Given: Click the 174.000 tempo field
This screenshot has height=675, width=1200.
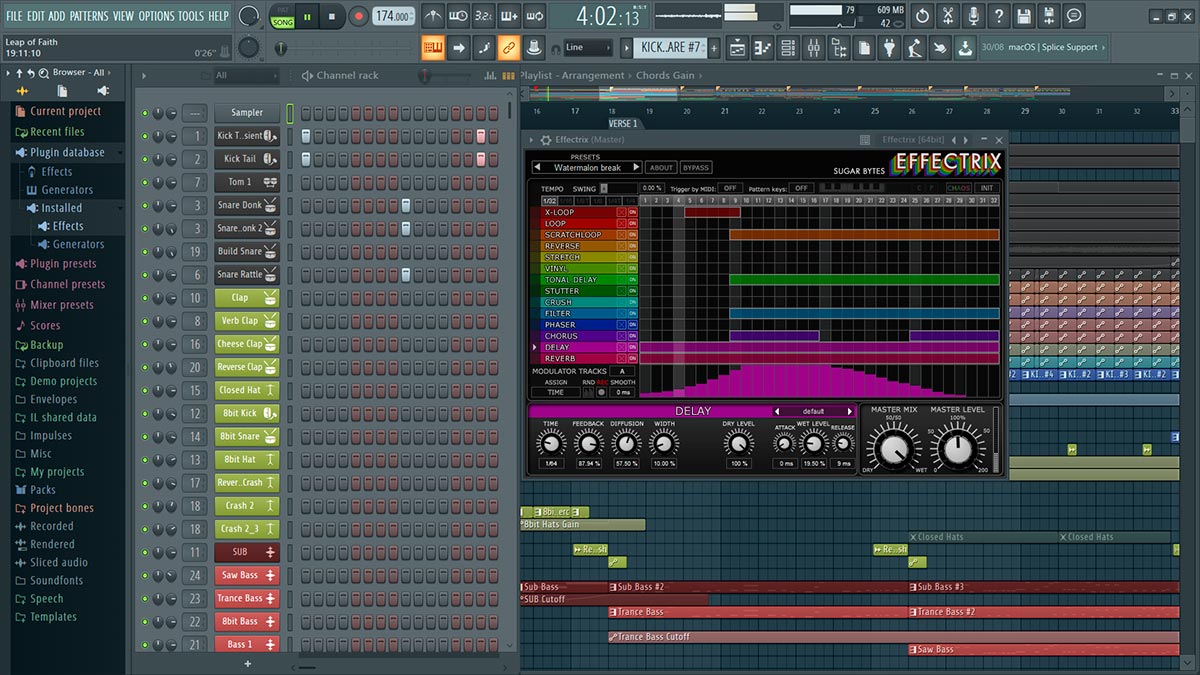Looking at the screenshot, I should [x=395, y=16].
